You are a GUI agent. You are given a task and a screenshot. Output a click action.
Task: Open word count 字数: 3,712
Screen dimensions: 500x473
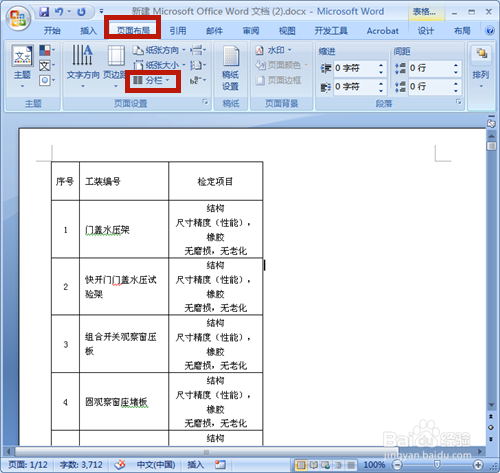pyautogui.click(x=81, y=465)
